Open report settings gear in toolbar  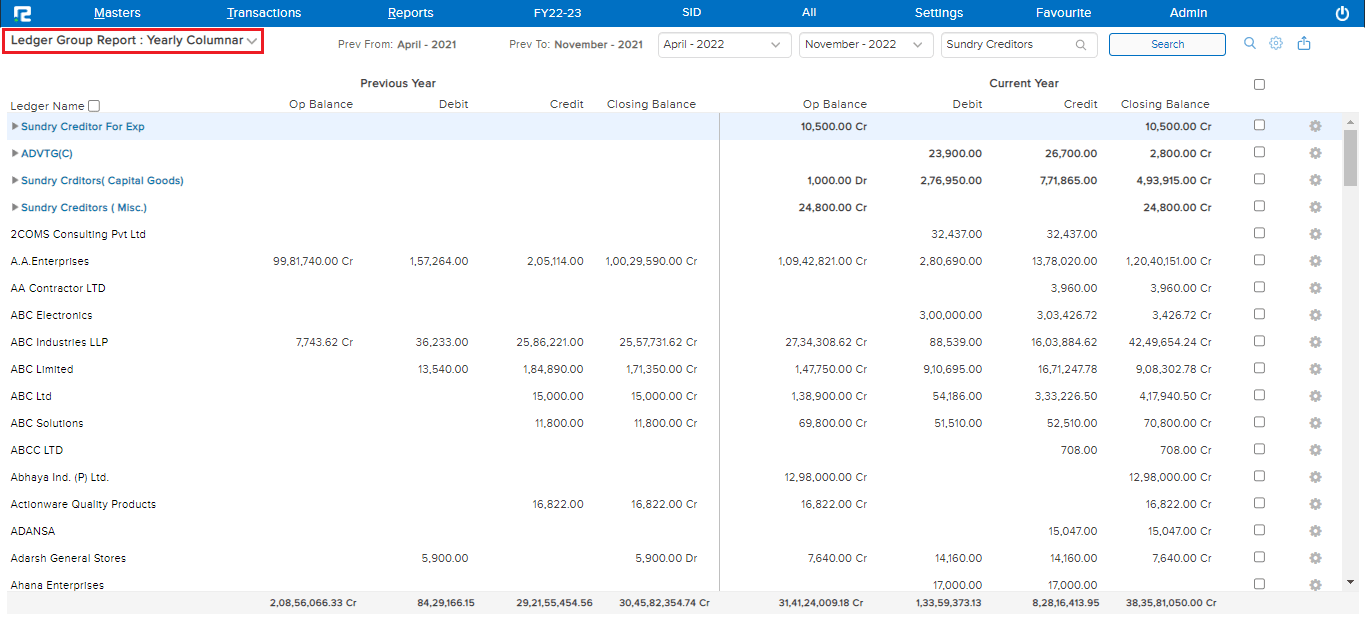point(1276,43)
